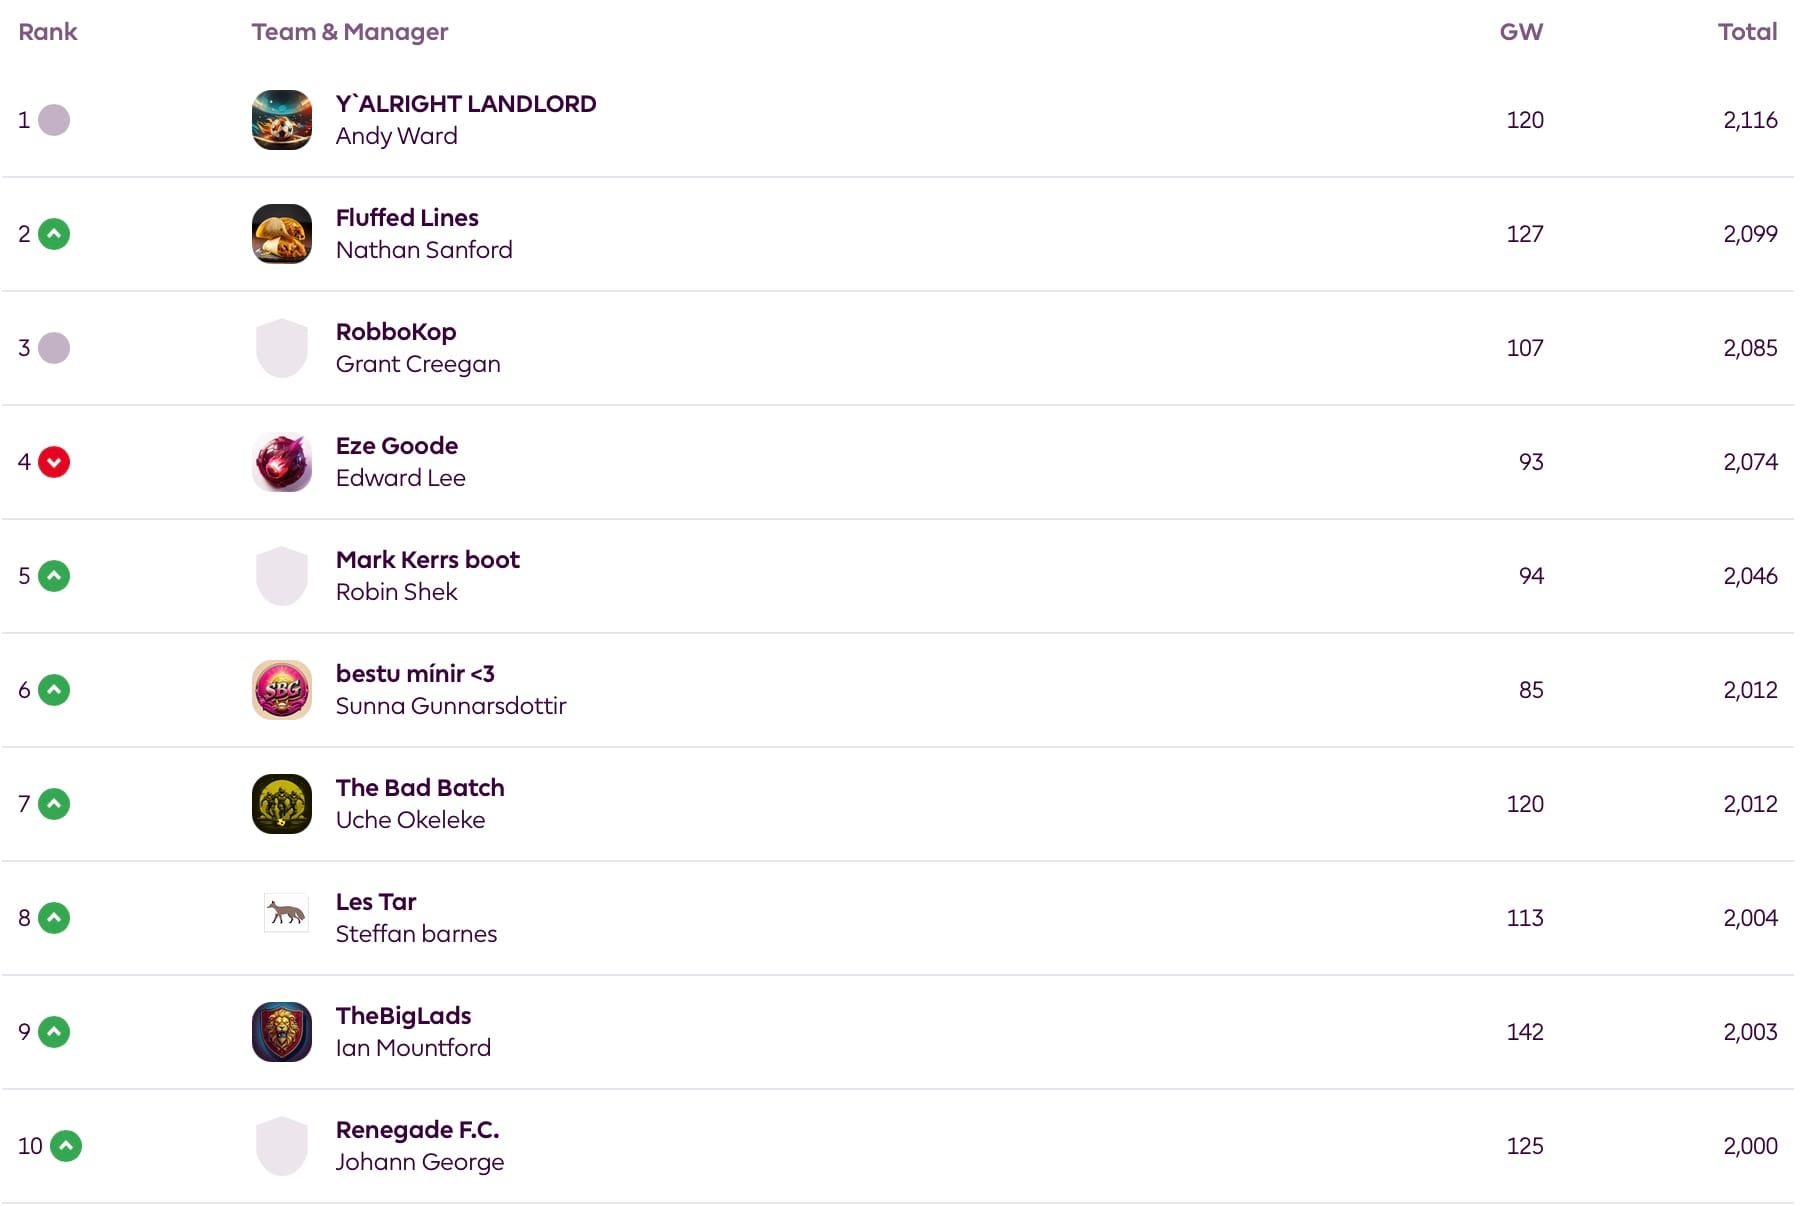The image size is (1816, 1206).
Task: Click grey unchanged dot beside rank 1
Action: coord(54,120)
